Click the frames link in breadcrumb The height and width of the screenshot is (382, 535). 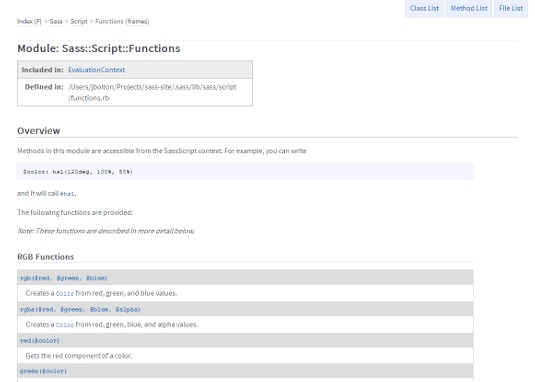[137, 21]
